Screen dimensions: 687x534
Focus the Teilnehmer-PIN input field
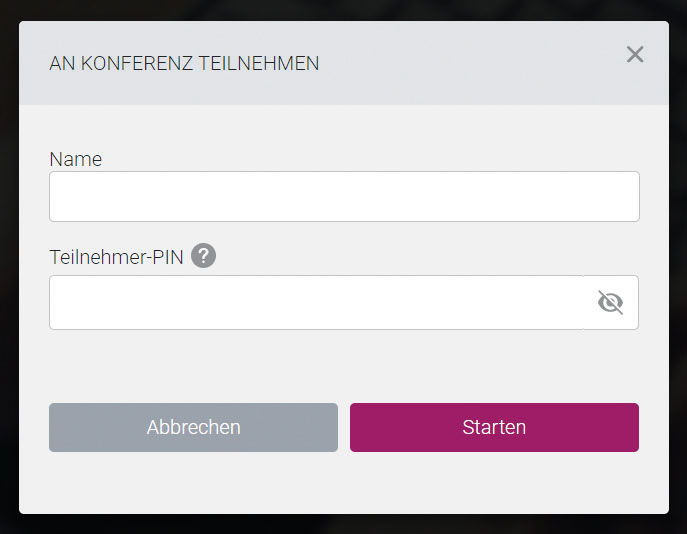coord(316,302)
